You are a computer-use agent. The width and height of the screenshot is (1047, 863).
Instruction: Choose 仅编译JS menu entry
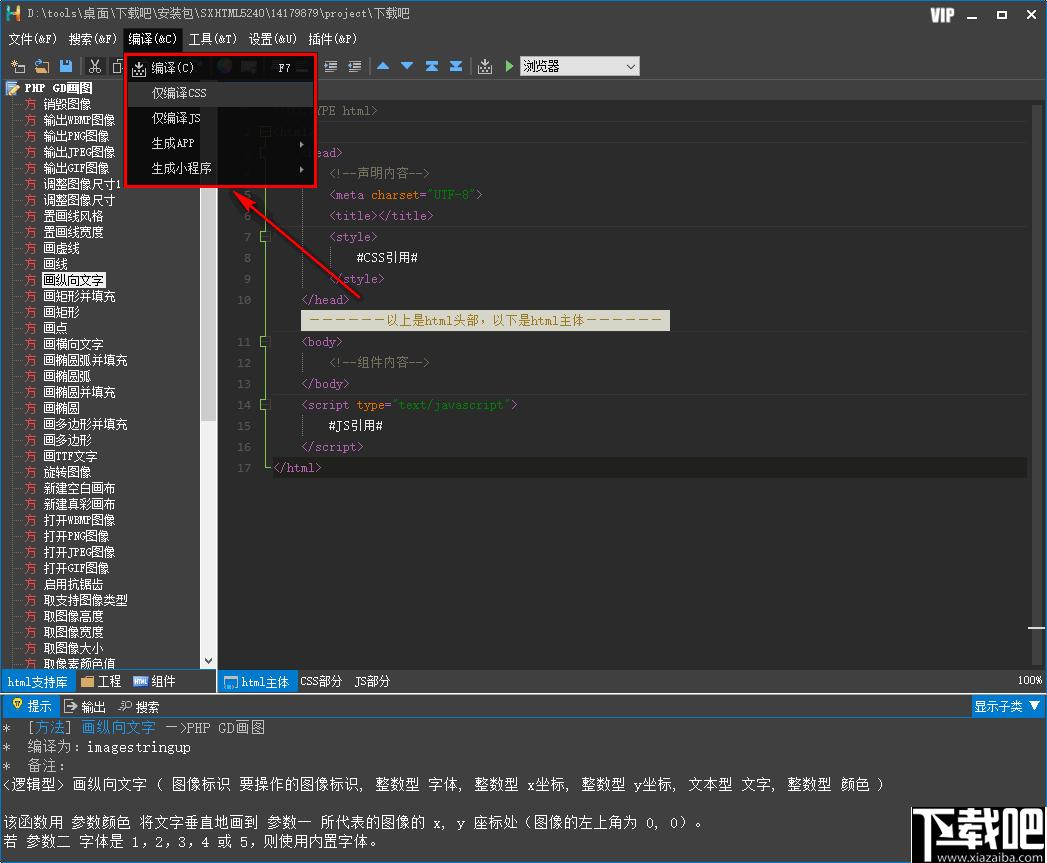coord(220,118)
